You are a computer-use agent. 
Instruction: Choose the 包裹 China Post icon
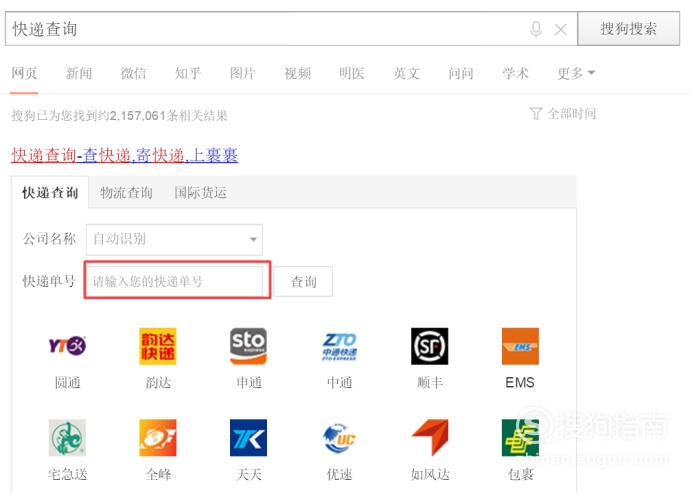point(520,437)
